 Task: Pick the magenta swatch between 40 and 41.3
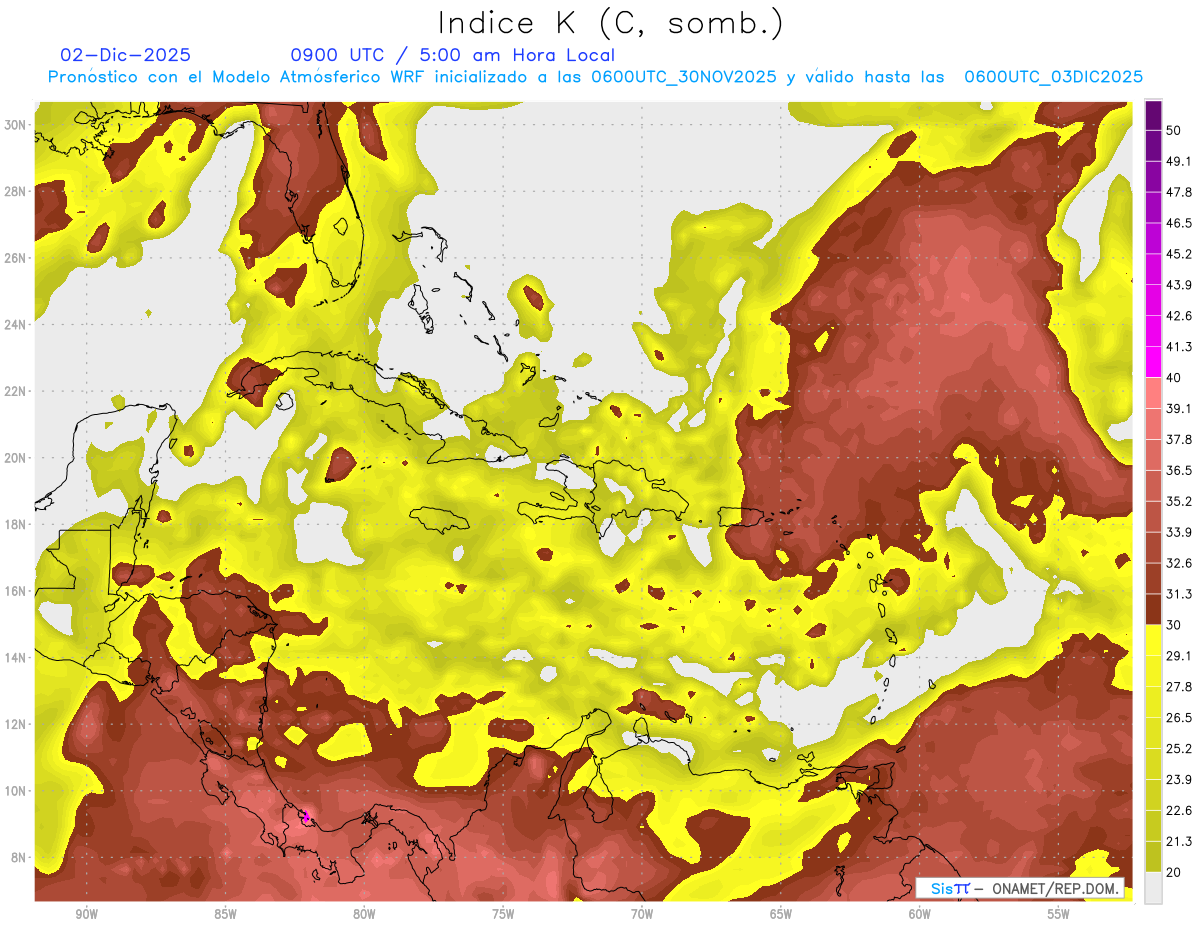point(1153,362)
